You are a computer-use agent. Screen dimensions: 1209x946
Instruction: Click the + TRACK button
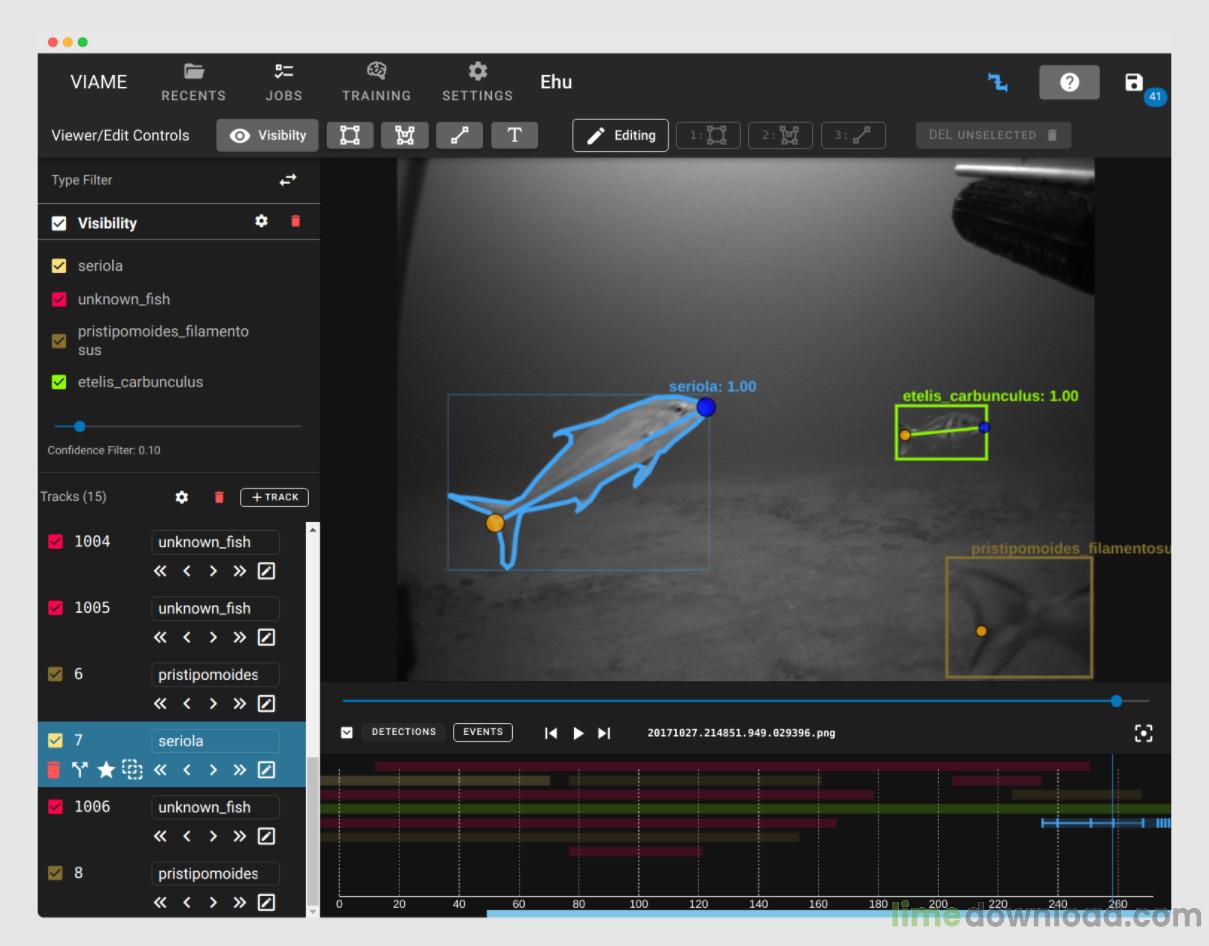pyautogui.click(x=274, y=497)
